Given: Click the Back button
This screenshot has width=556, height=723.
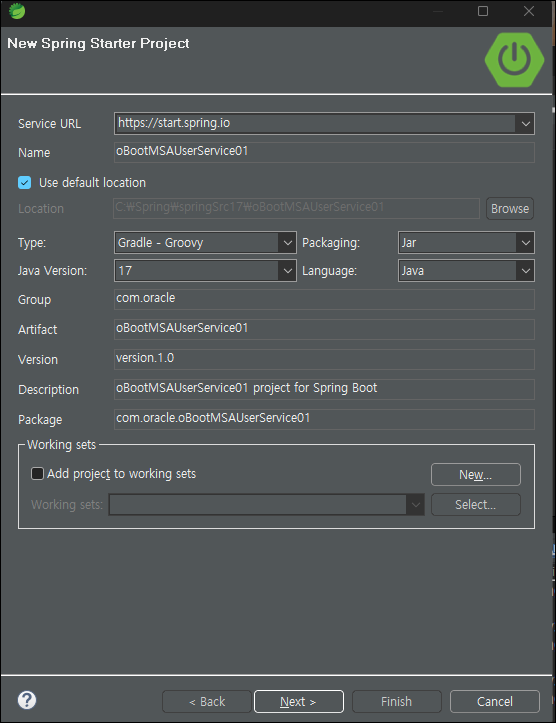Looking at the screenshot, I should coord(207,701).
